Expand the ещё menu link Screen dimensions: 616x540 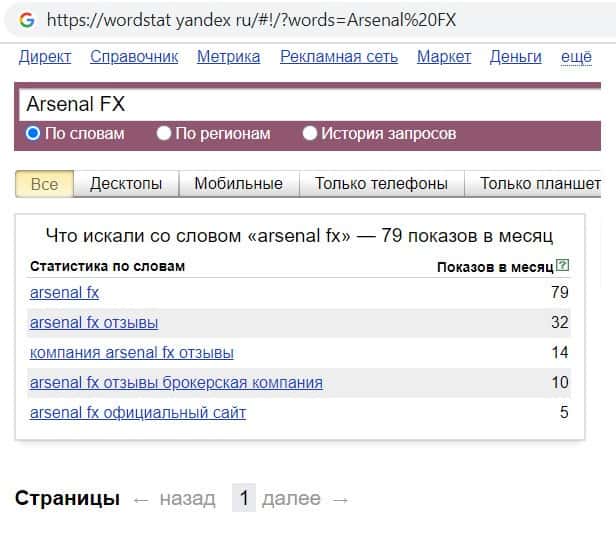(x=576, y=57)
